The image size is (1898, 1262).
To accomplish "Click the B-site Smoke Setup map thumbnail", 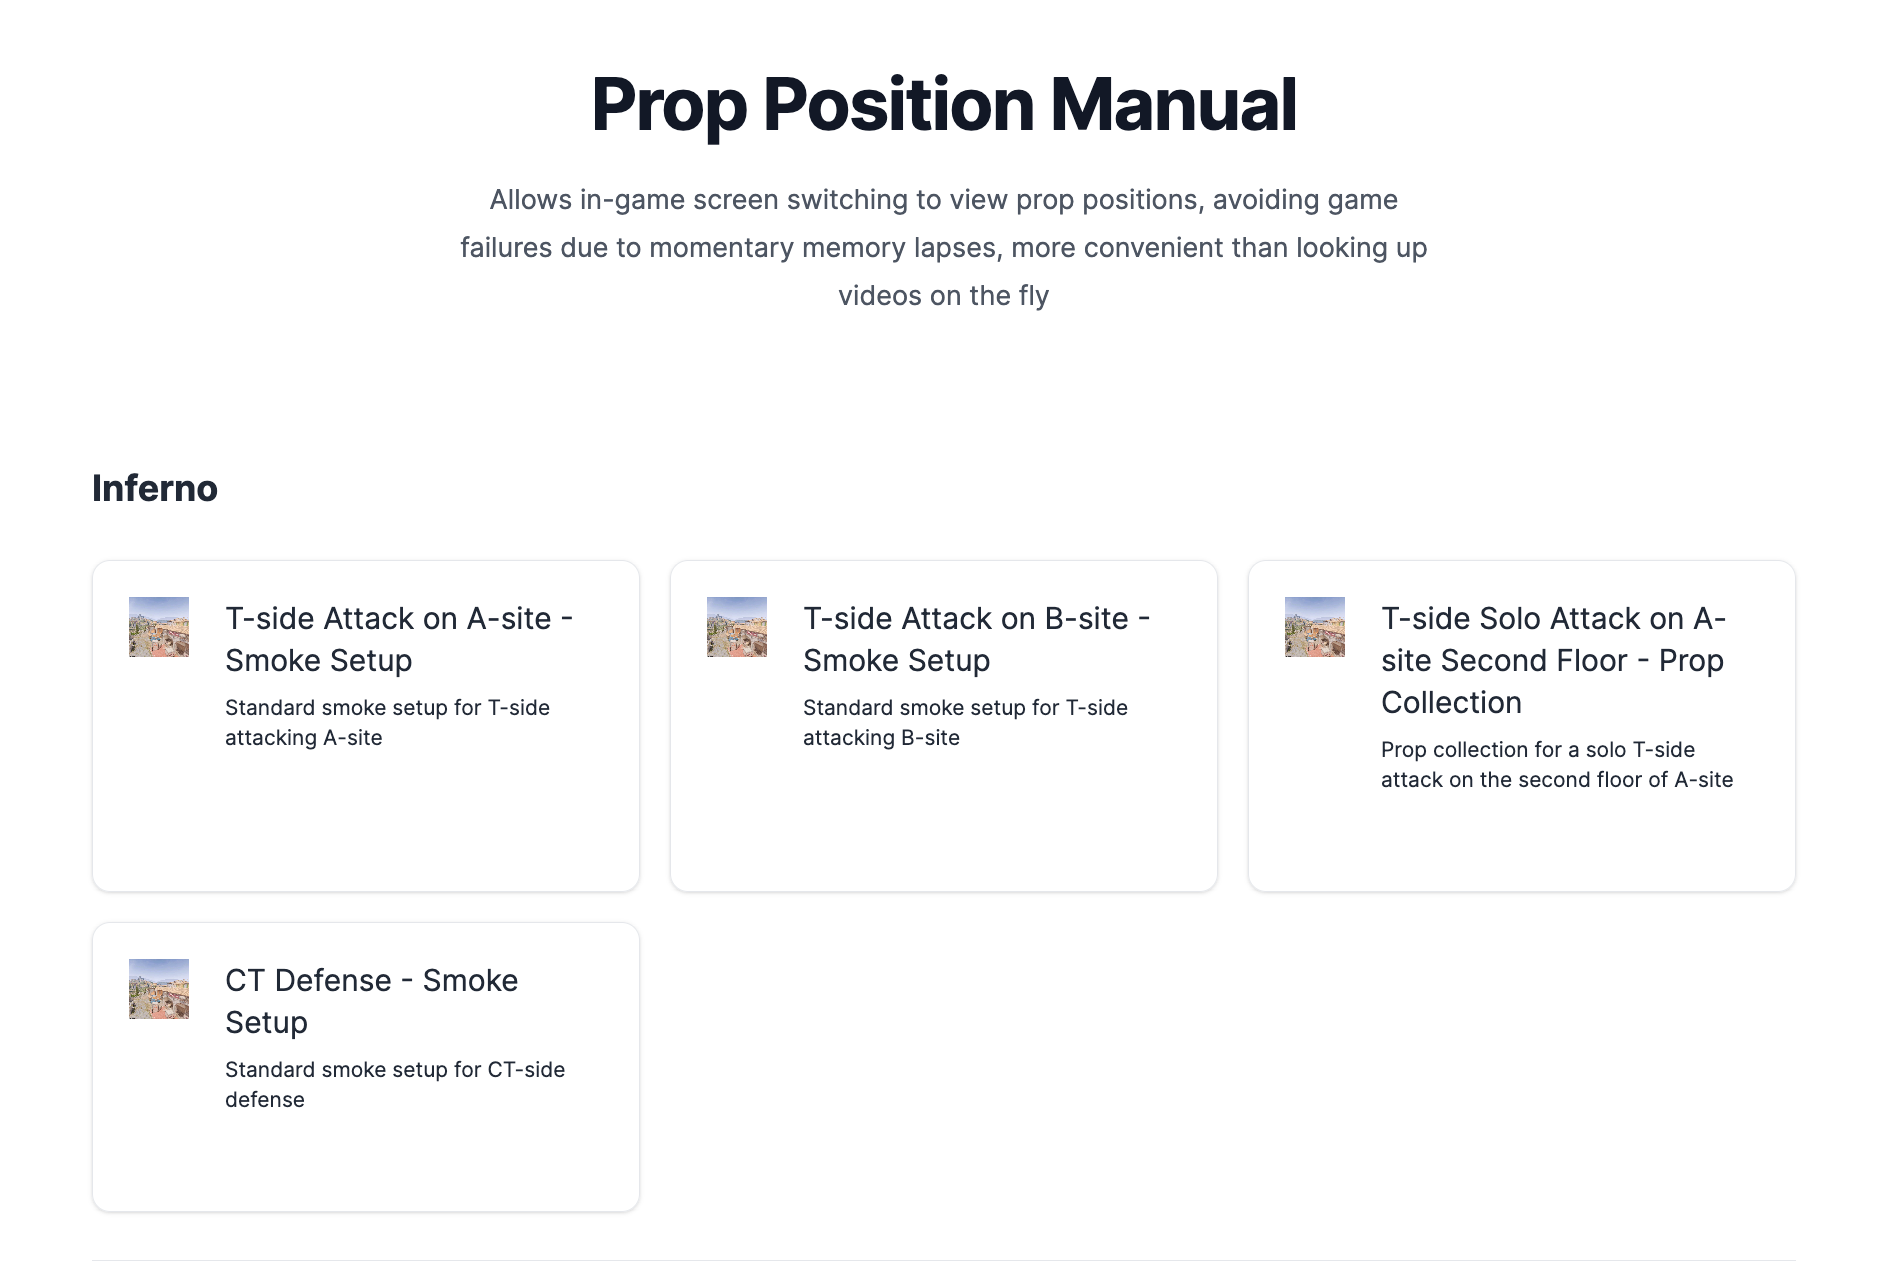I will pos(737,627).
